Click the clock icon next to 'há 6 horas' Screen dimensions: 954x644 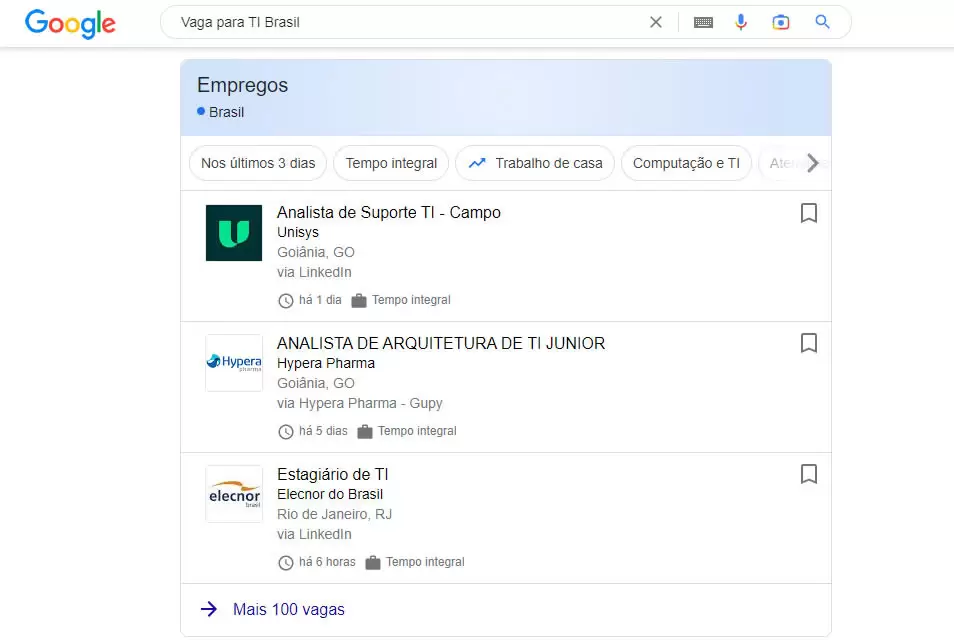(x=285, y=563)
